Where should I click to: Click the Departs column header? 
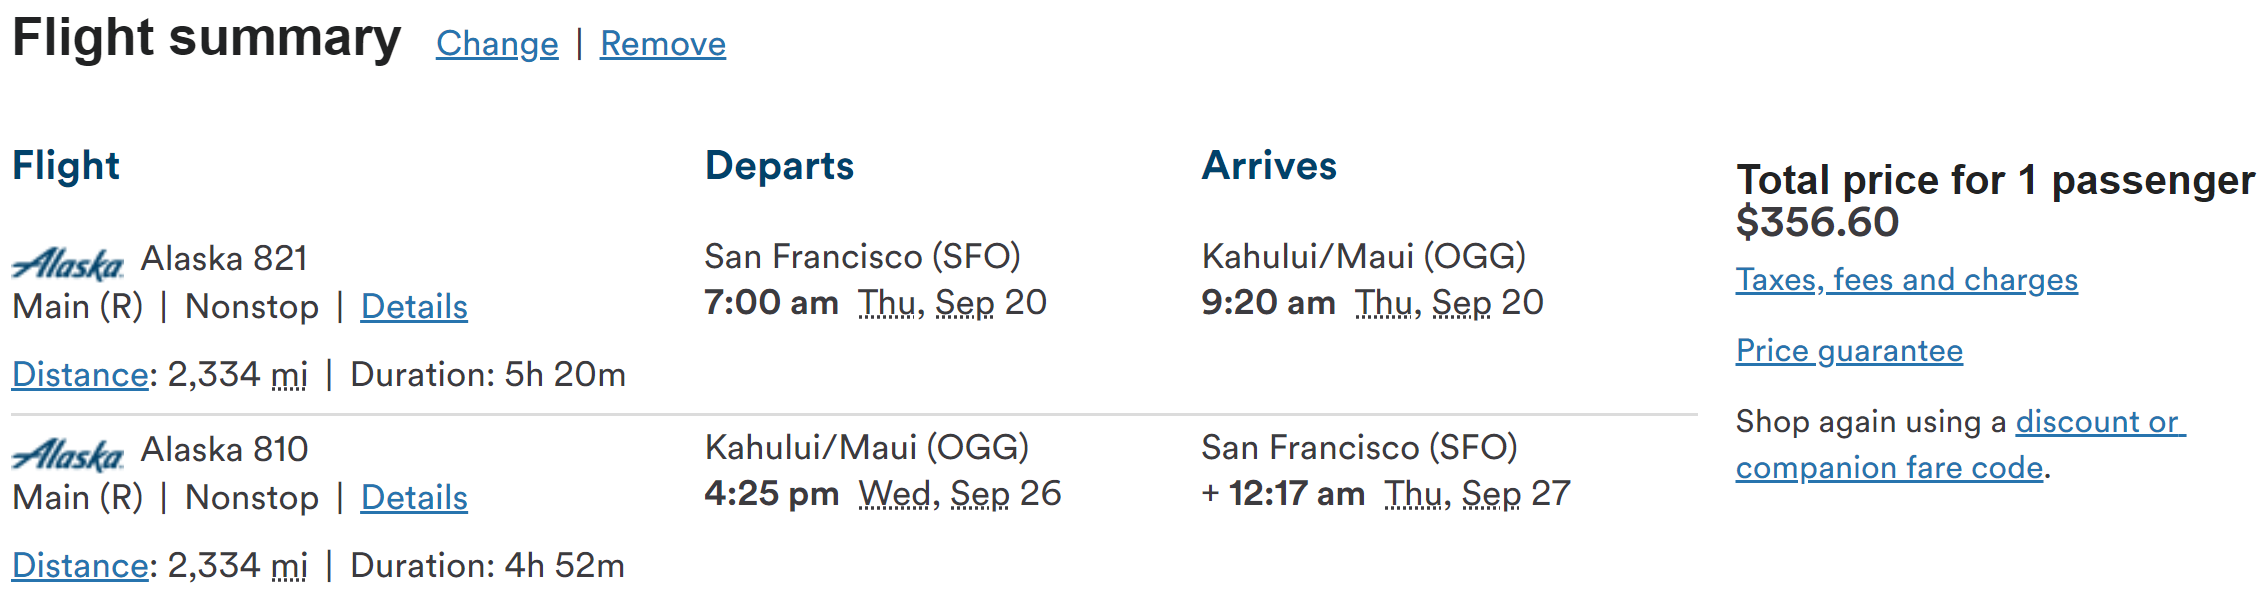pyautogui.click(x=779, y=166)
